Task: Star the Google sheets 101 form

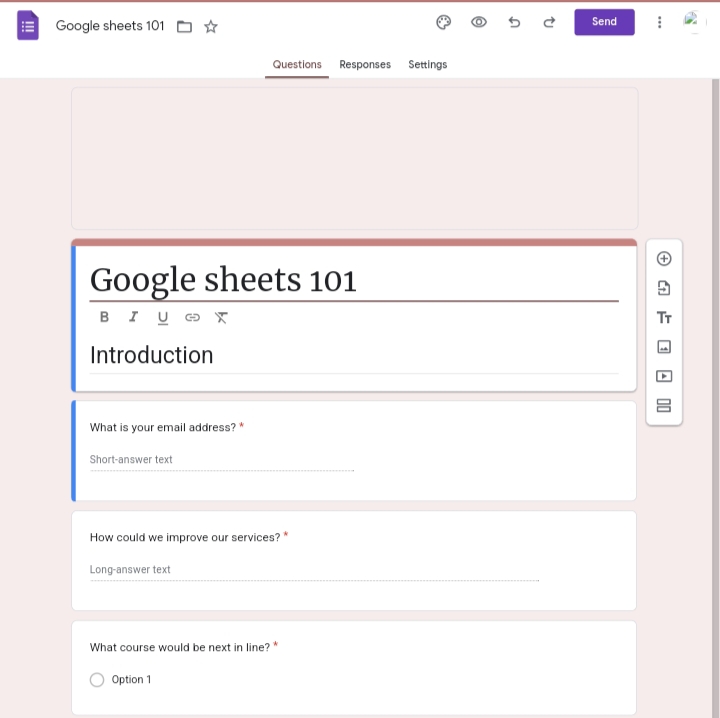Action: tap(211, 27)
